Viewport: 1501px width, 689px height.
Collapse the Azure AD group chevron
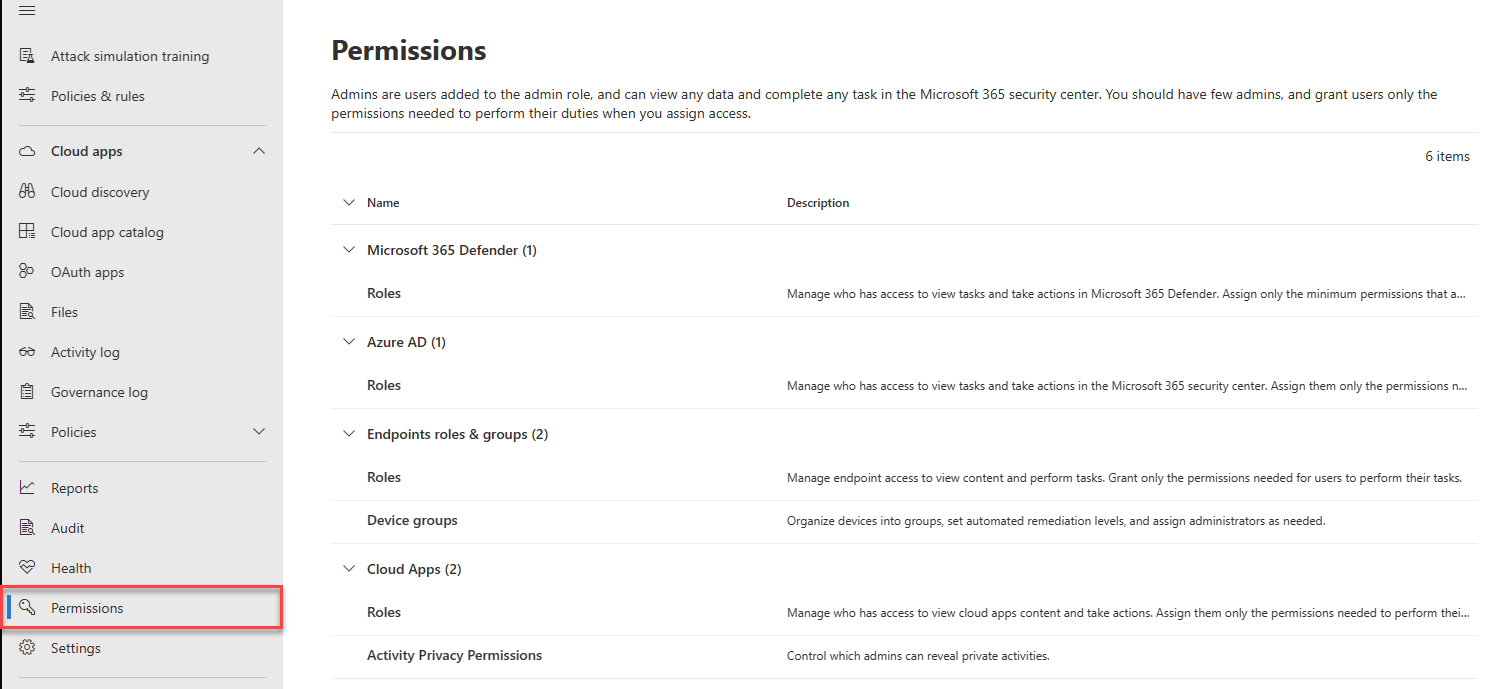coord(349,342)
